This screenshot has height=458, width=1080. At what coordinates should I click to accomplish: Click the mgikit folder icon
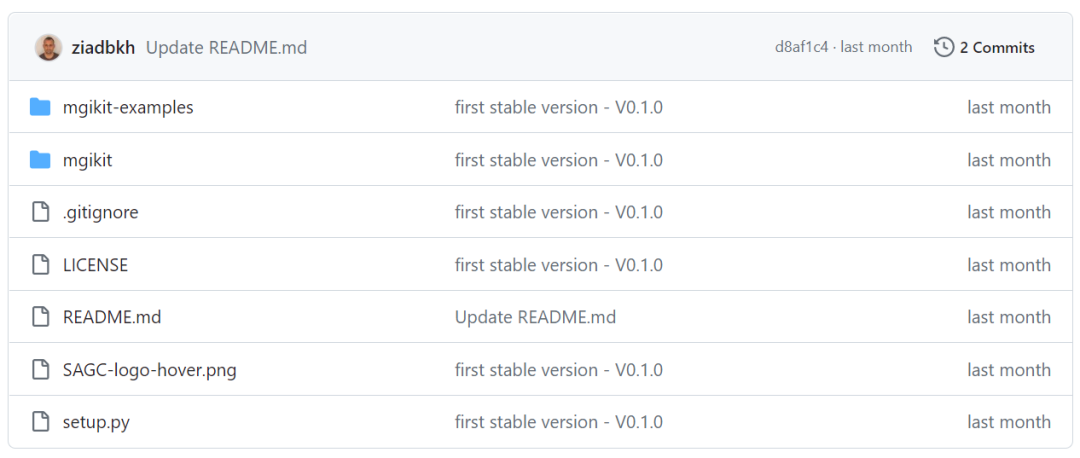coord(40,160)
